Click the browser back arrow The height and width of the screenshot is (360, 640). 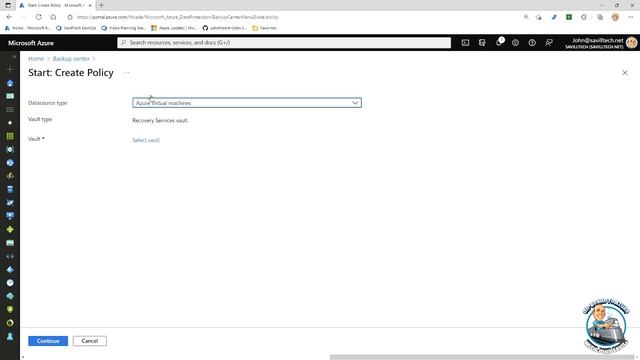click(9, 17)
